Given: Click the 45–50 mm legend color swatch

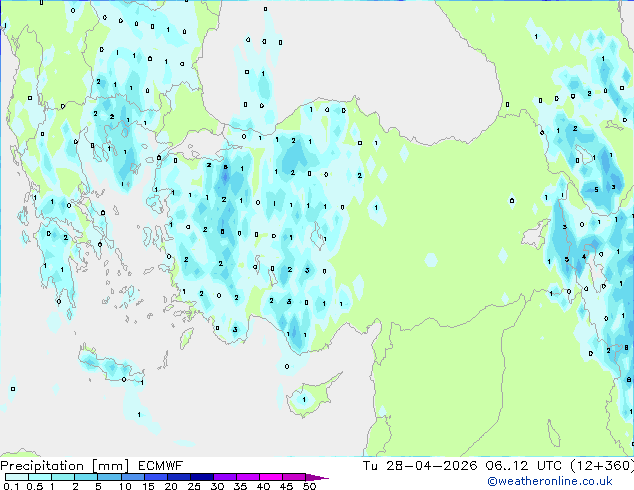Looking at the screenshot, I should click(294, 477).
